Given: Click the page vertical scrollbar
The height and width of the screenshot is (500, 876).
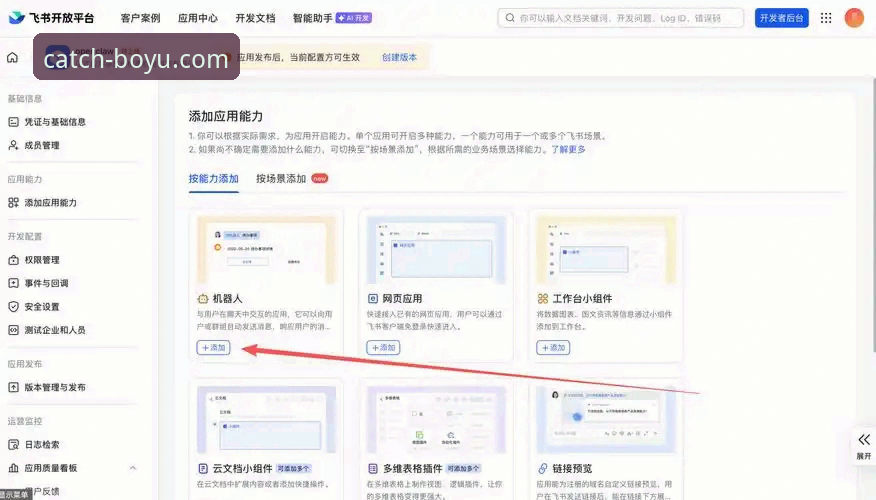Looking at the screenshot, I should coord(873,215).
